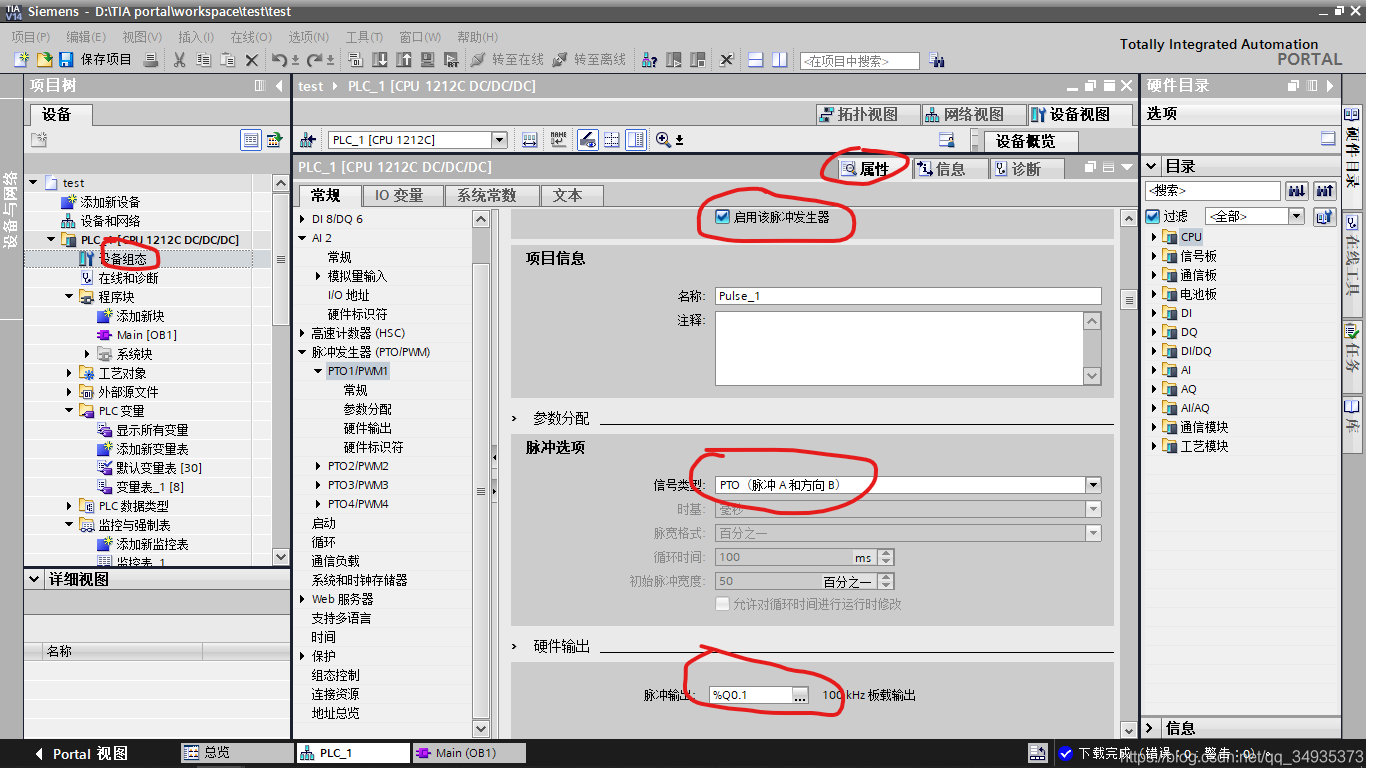Image resolution: width=1374 pixels, height=776 pixels.
Task: Toggle the Show address labels icon
Action: tap(588, 140)
